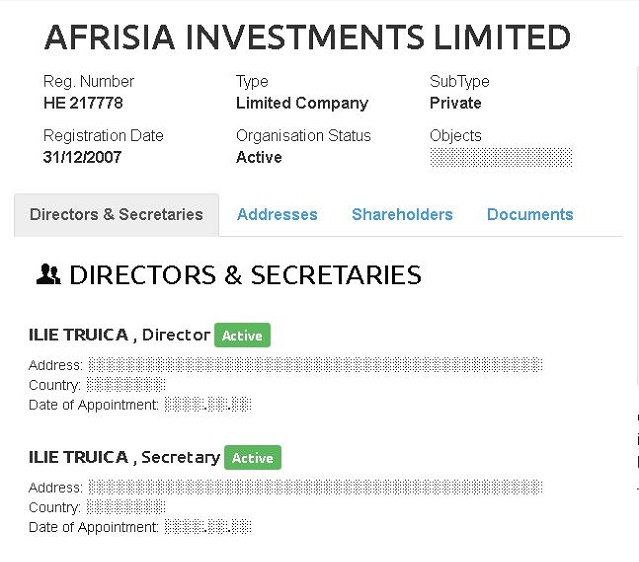Select the ILIE TRUICA Secretary entry name
This screenshot has width=639, height=562.
coord(80,458)
